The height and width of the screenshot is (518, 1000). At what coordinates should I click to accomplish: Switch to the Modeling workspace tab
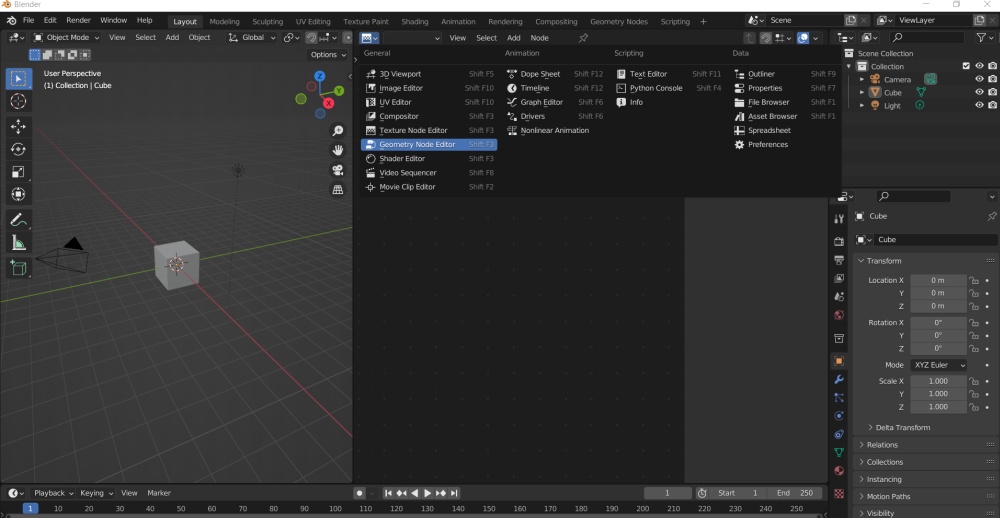pyautogui.click(x=224, y=22)
